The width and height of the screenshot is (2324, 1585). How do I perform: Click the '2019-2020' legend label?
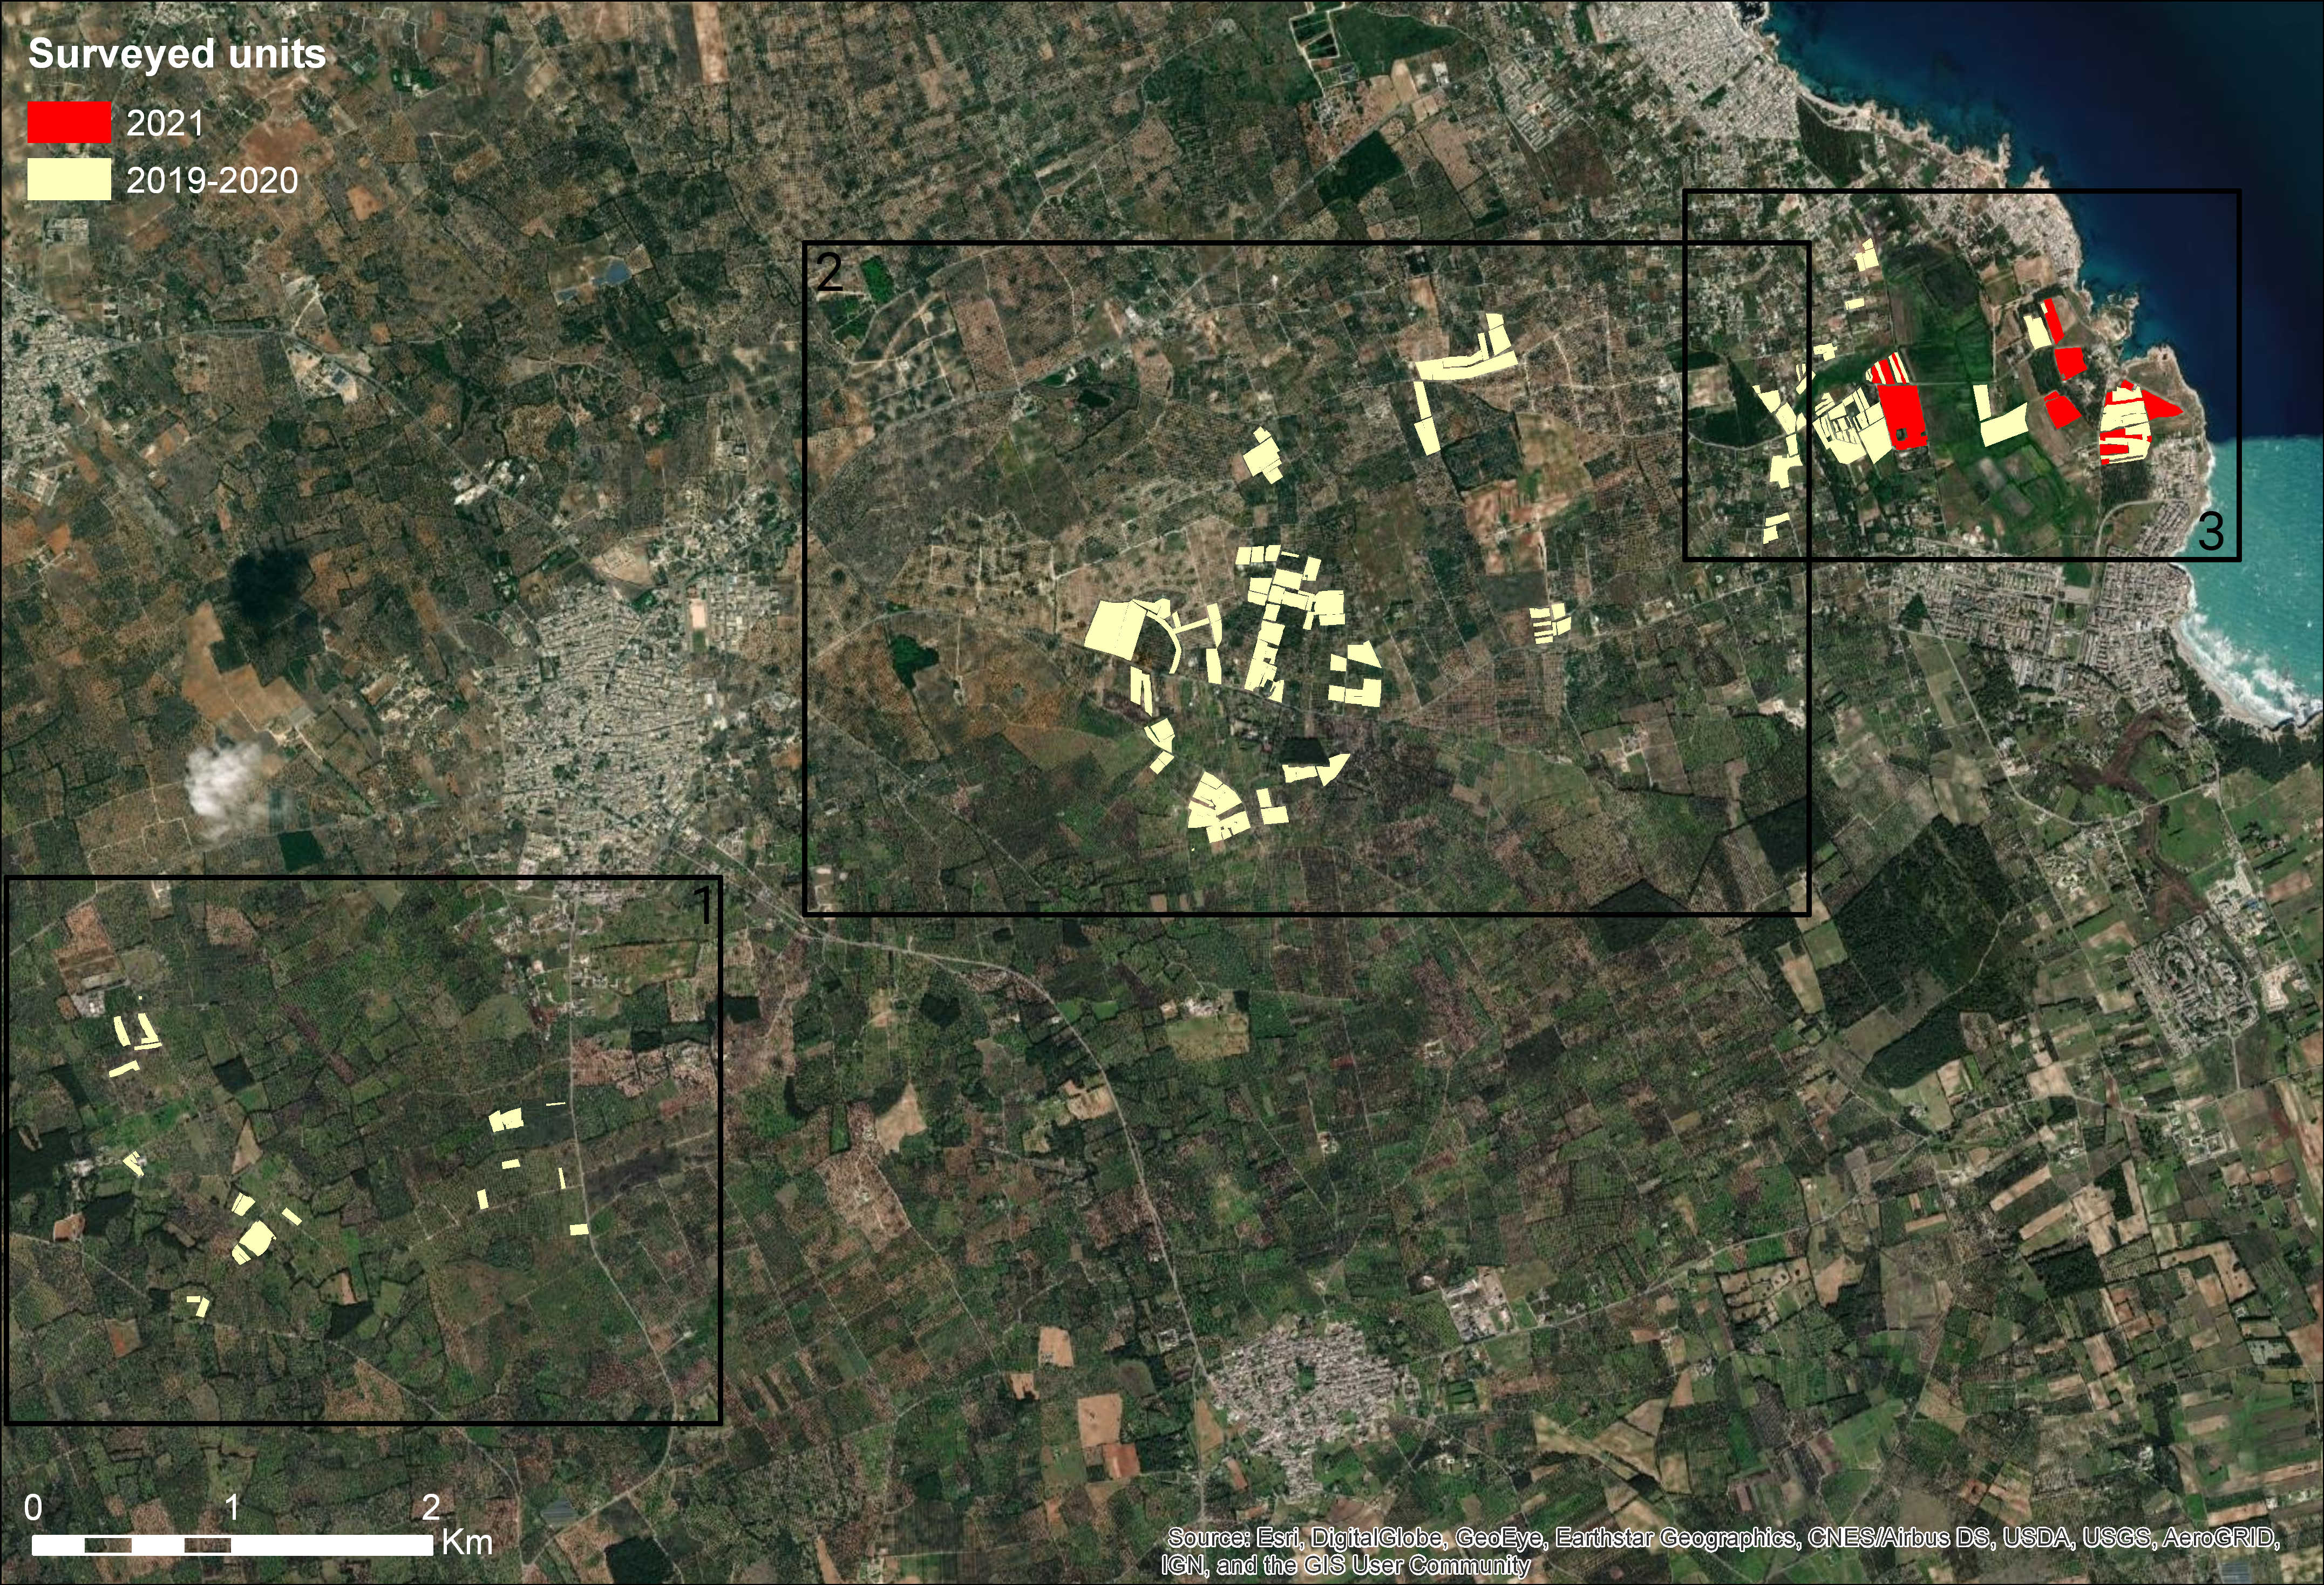(212, 180)
